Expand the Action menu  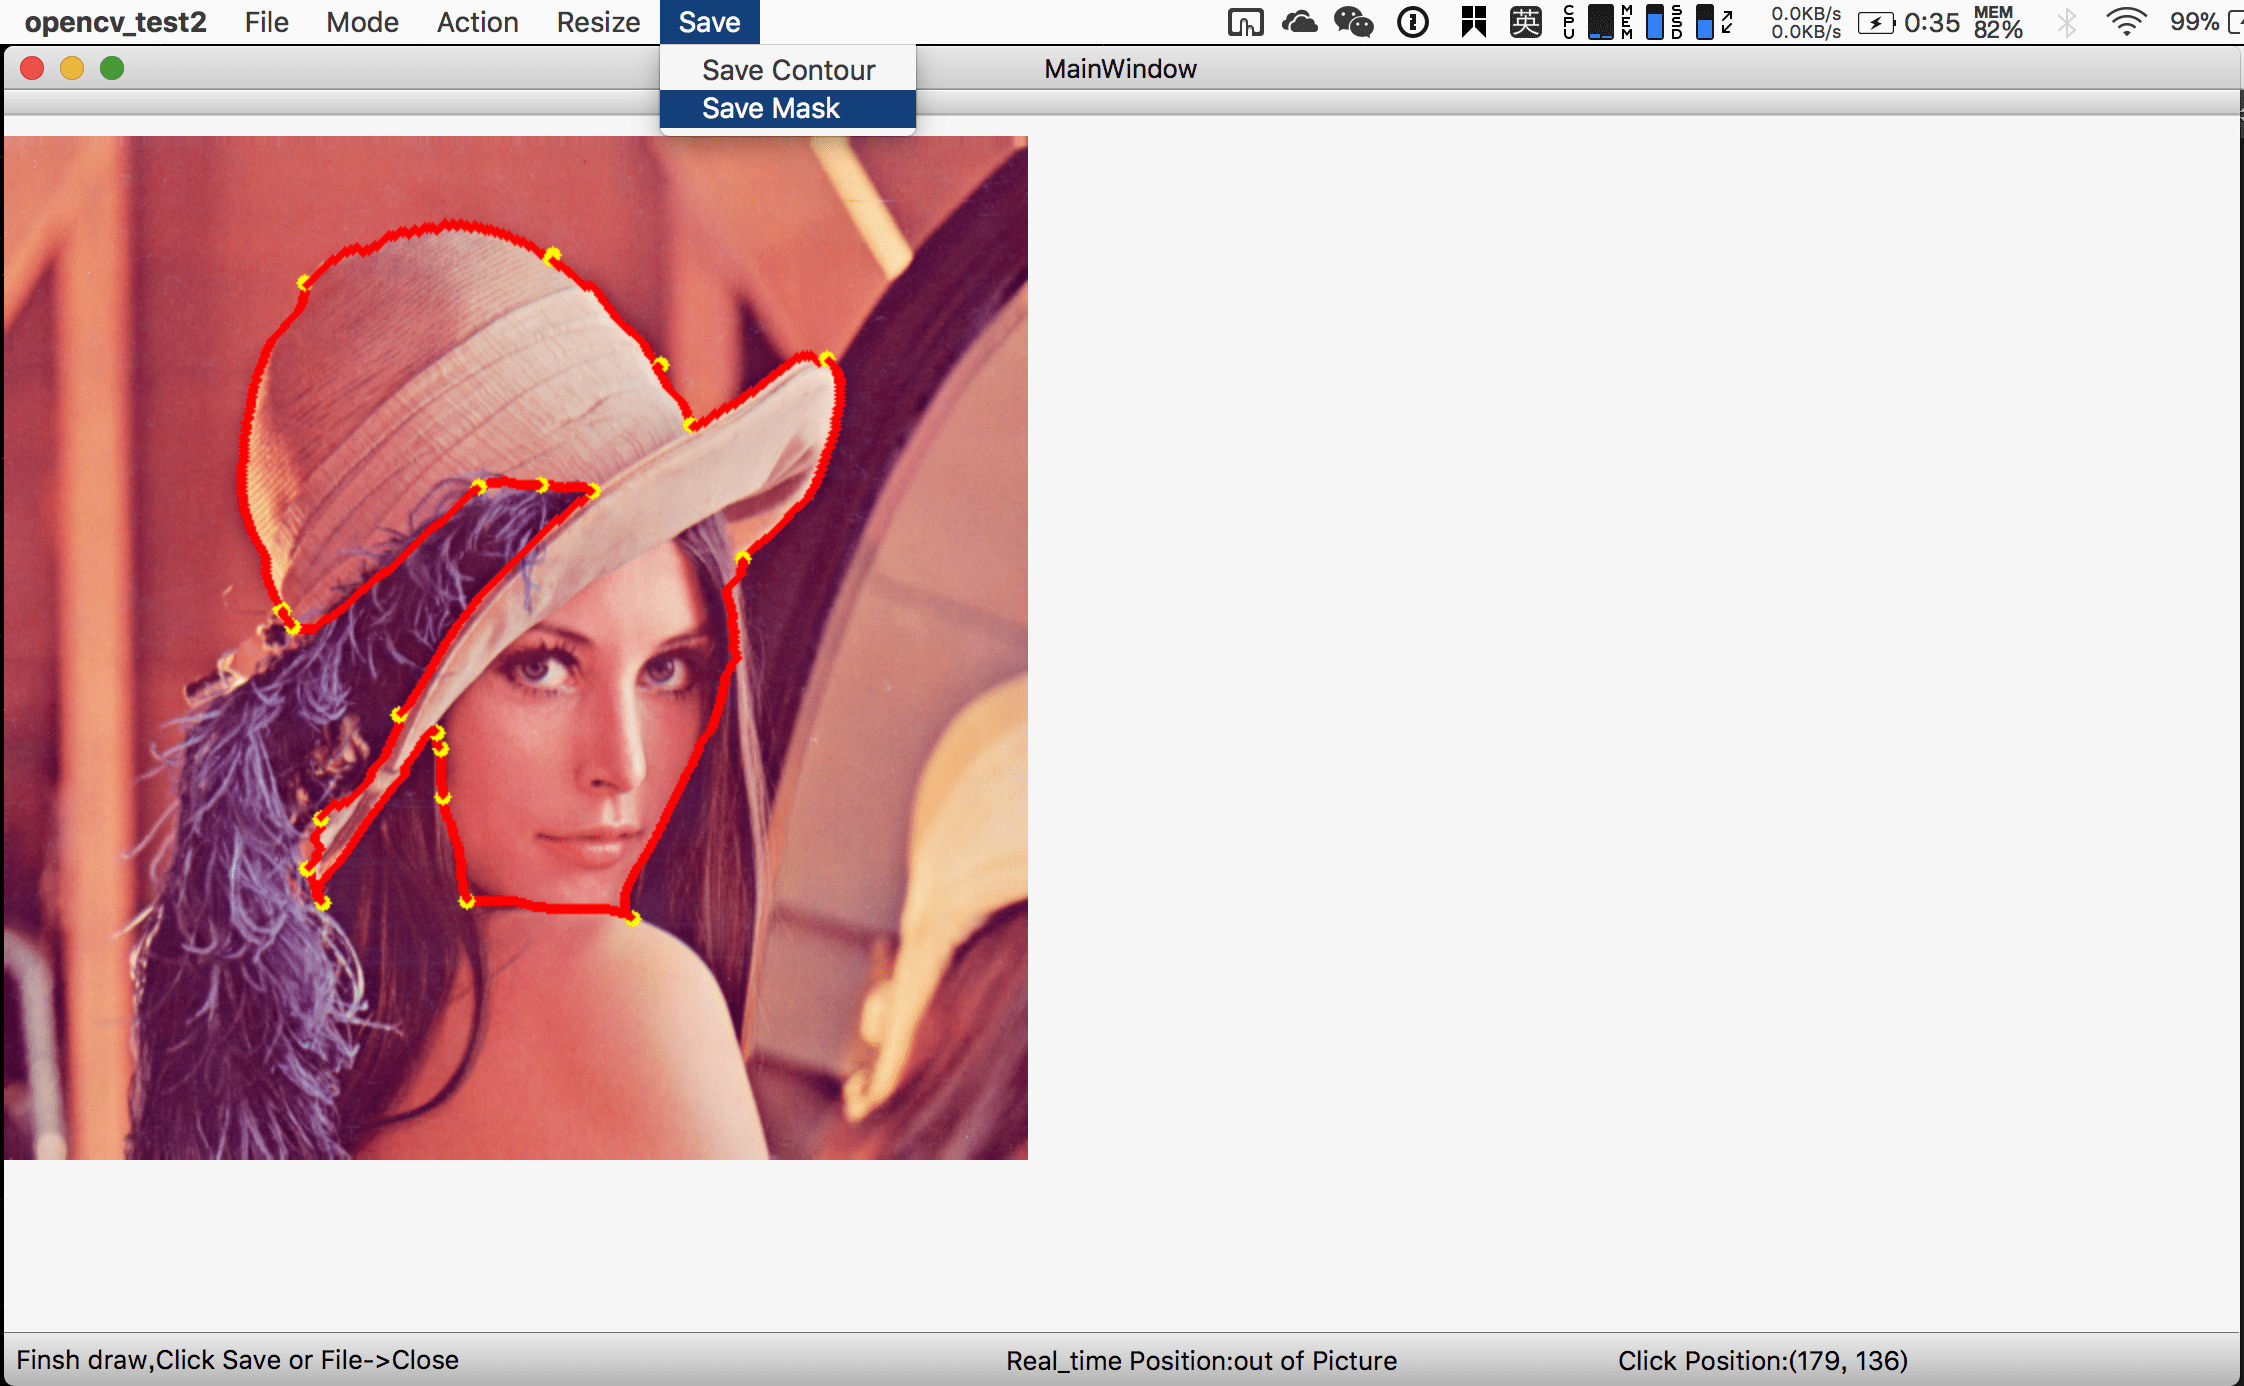(477, 22)
